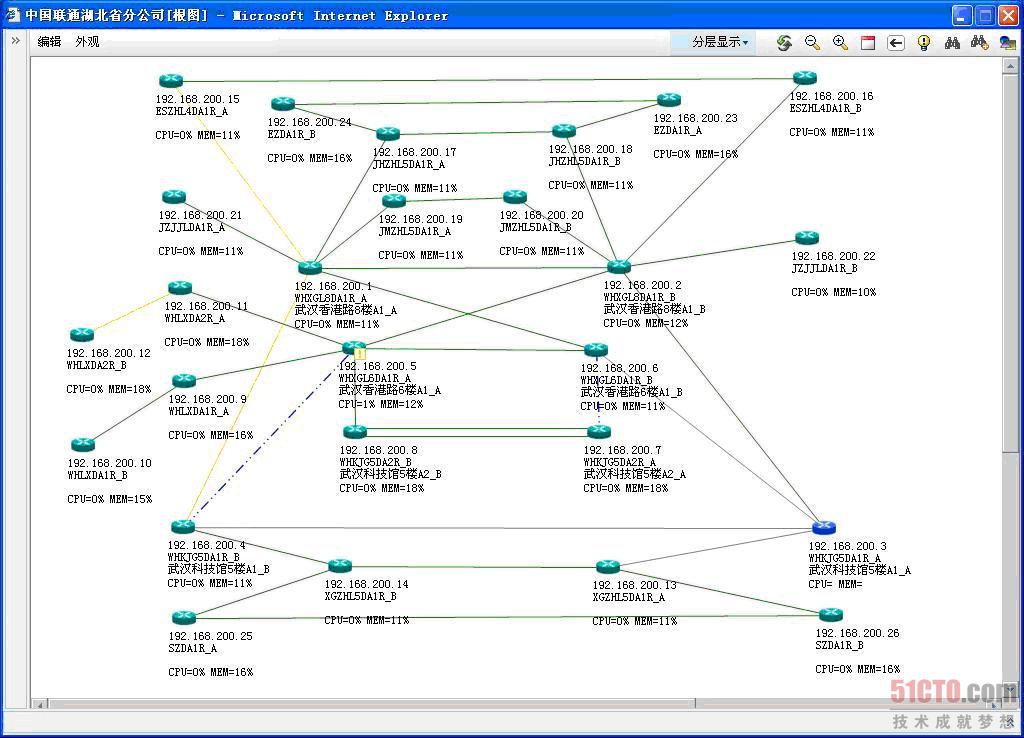The image size is (1024, 738).
Task: Select router icon for 192.168.200.11 WHLXDA2R_A
Action: (x=180, y=287)
